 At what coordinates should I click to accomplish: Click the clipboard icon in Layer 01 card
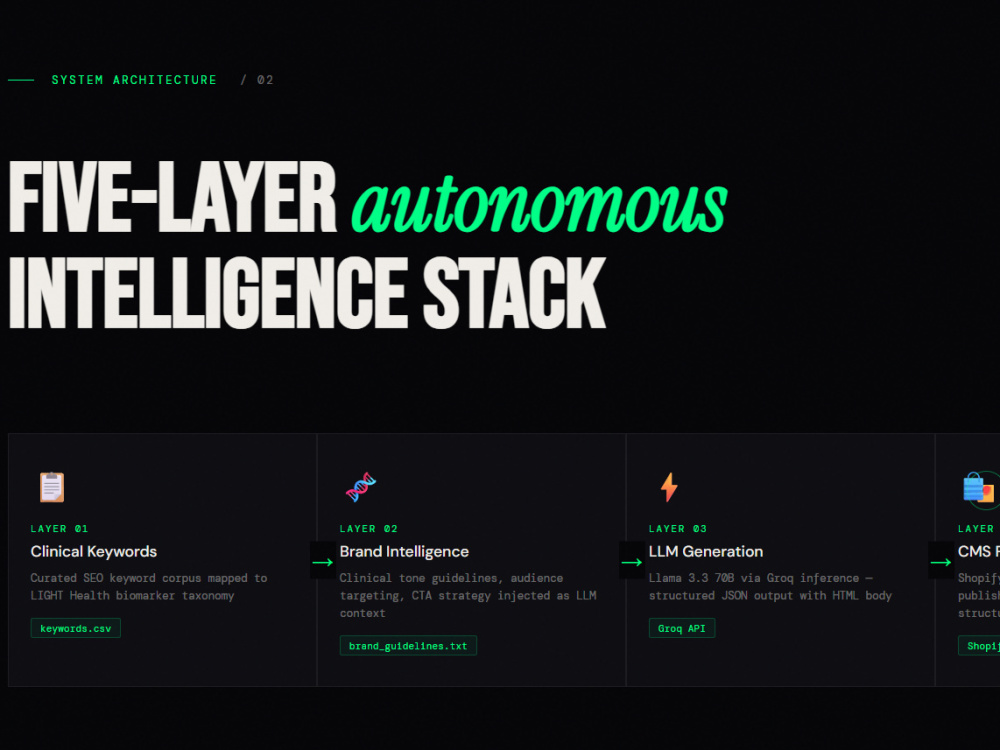pyautogui.click(x=52, y=487)
